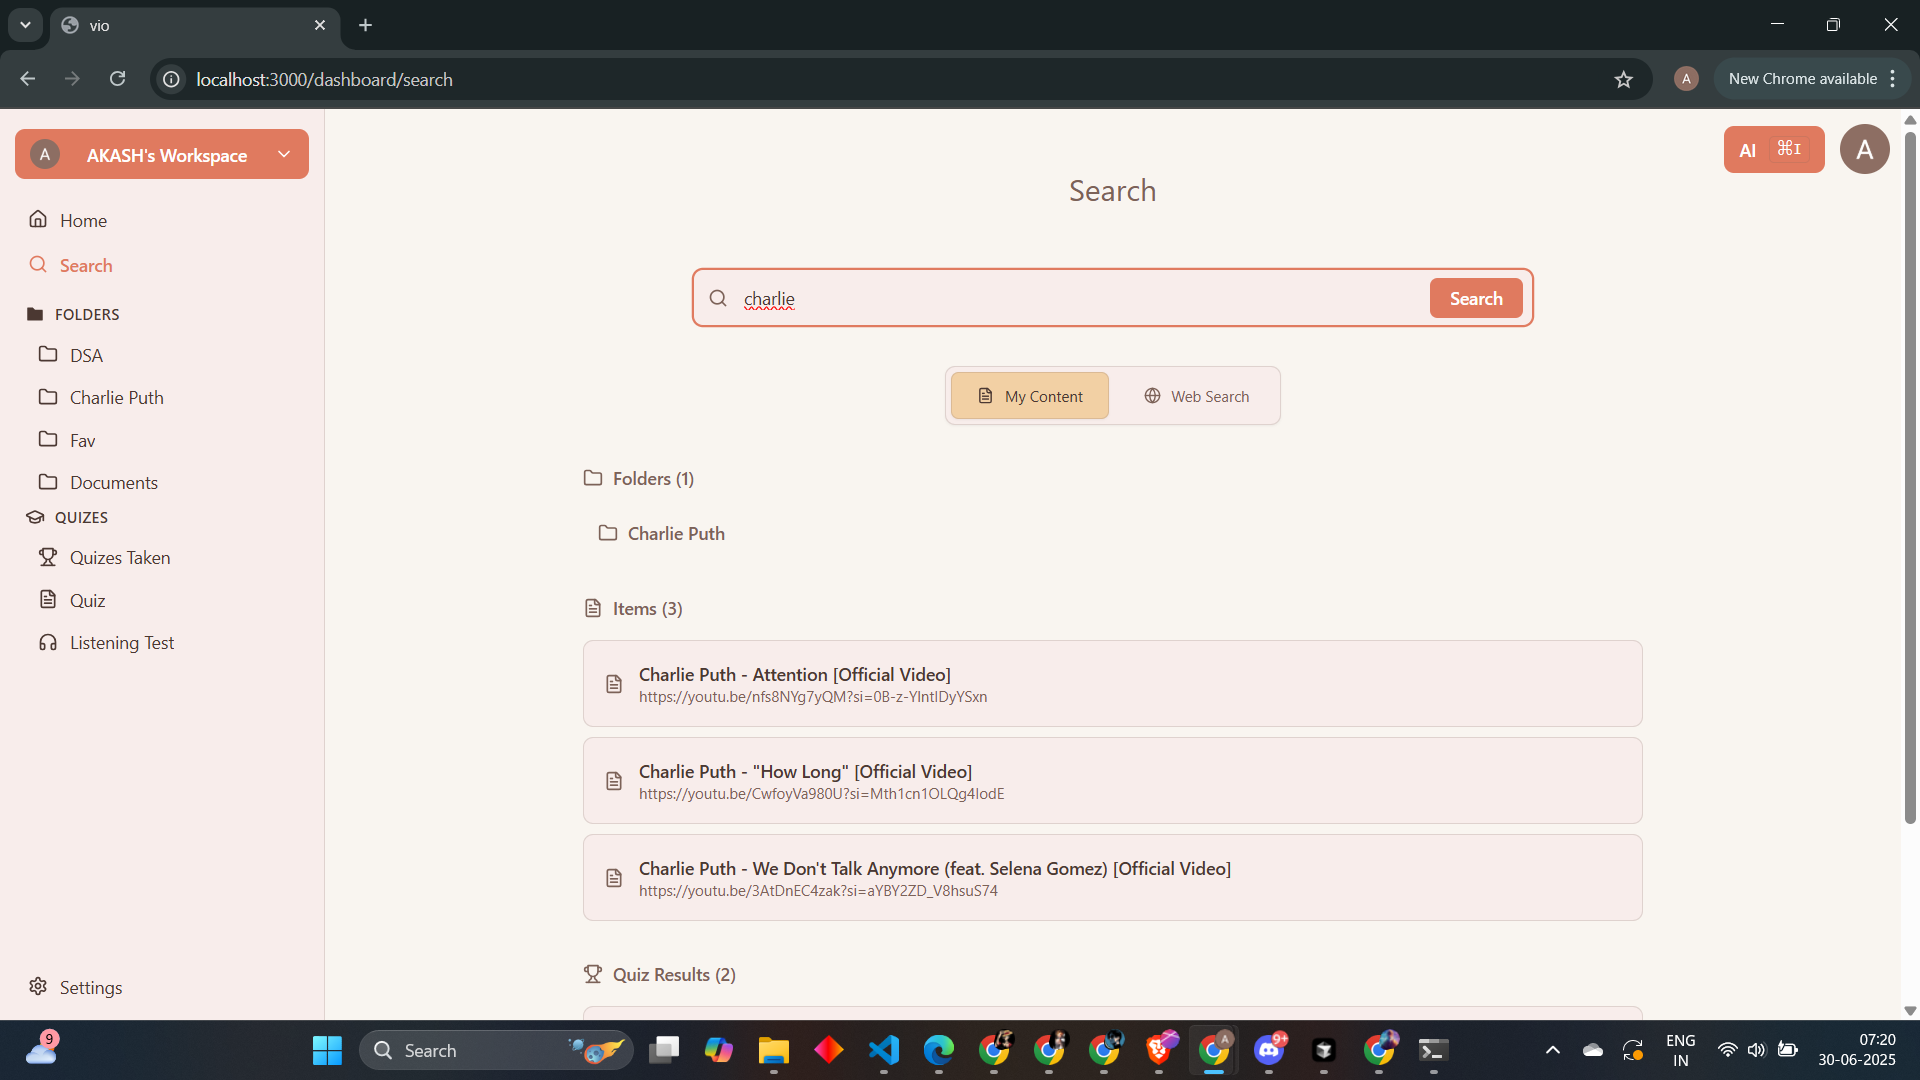
Task: Open Chrome tab search dropdown arrow
Action: [25, 25]
